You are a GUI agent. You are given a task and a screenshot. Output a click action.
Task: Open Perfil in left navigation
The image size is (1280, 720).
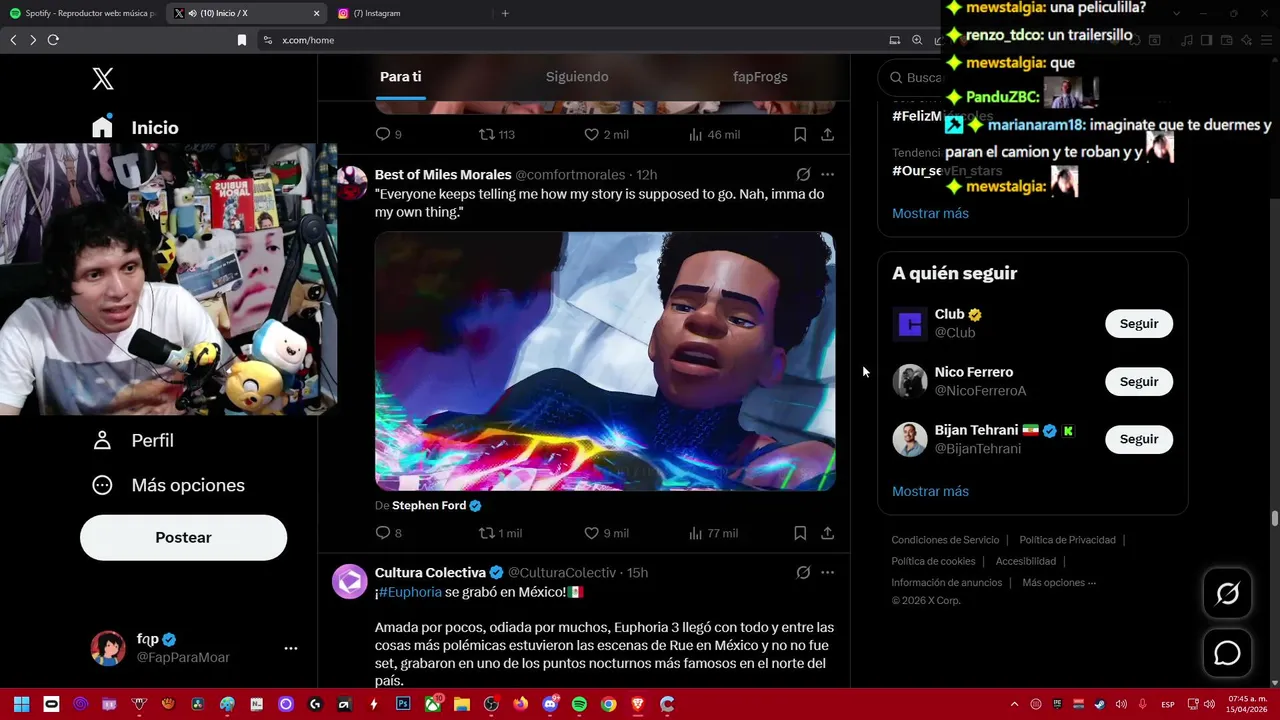(132, 441)
